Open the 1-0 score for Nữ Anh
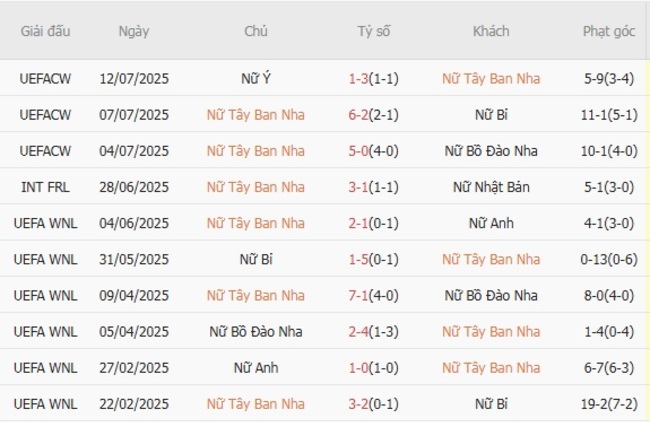This screenshot has width=650, height=427. point(362,367)
